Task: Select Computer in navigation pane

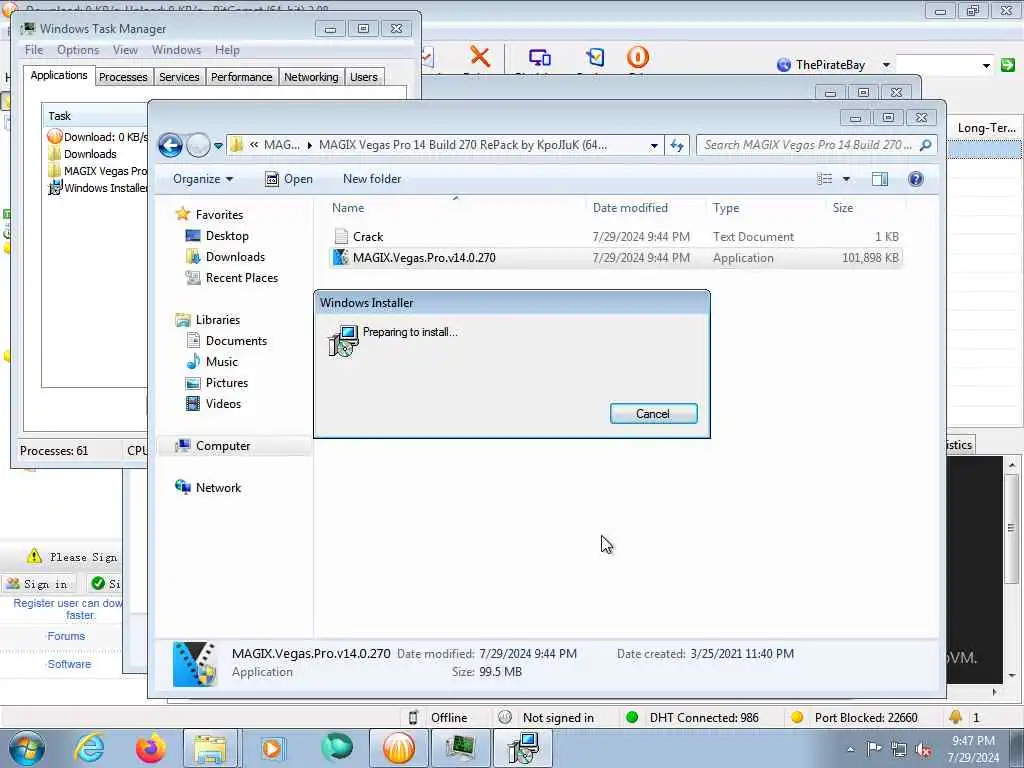Action: [223, 446]
